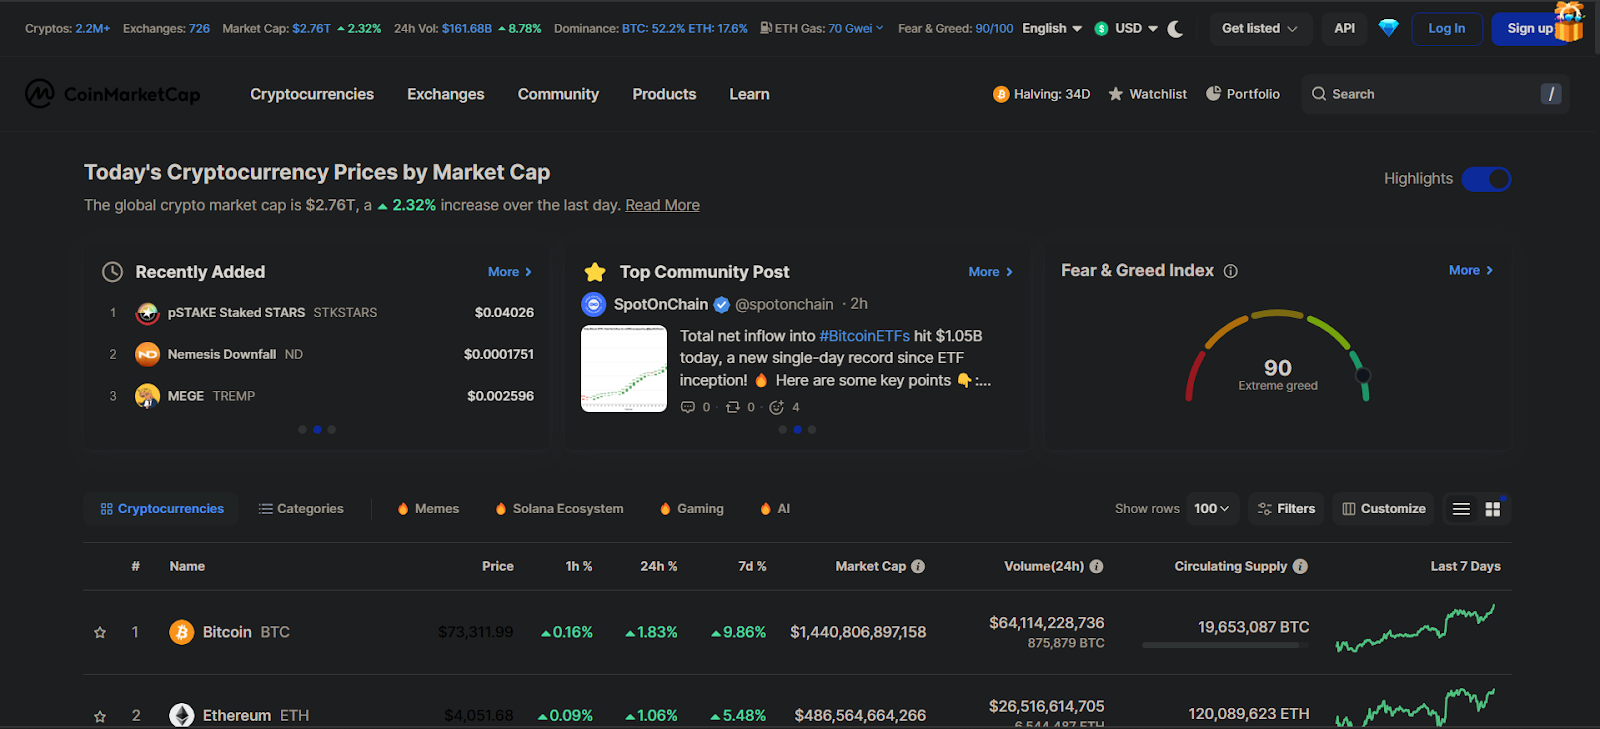Open Show rows 100 dropdown

pos(1212,509)
